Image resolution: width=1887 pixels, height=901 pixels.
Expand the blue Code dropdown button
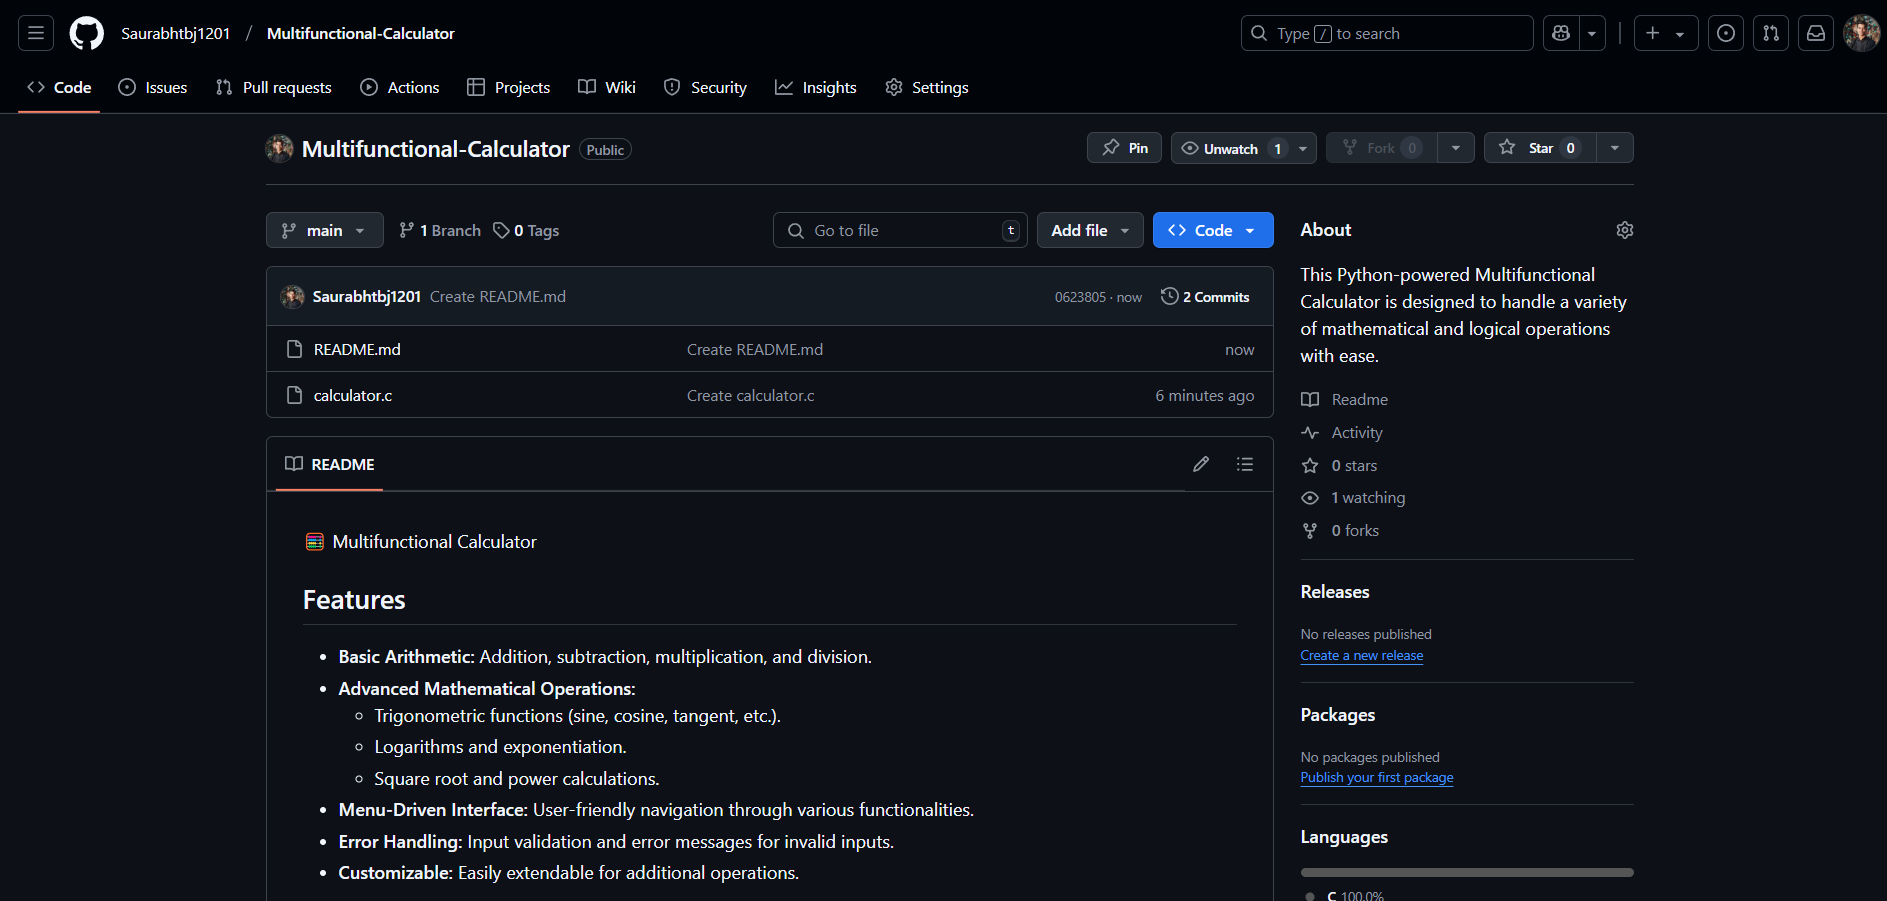coord(1212,230)
